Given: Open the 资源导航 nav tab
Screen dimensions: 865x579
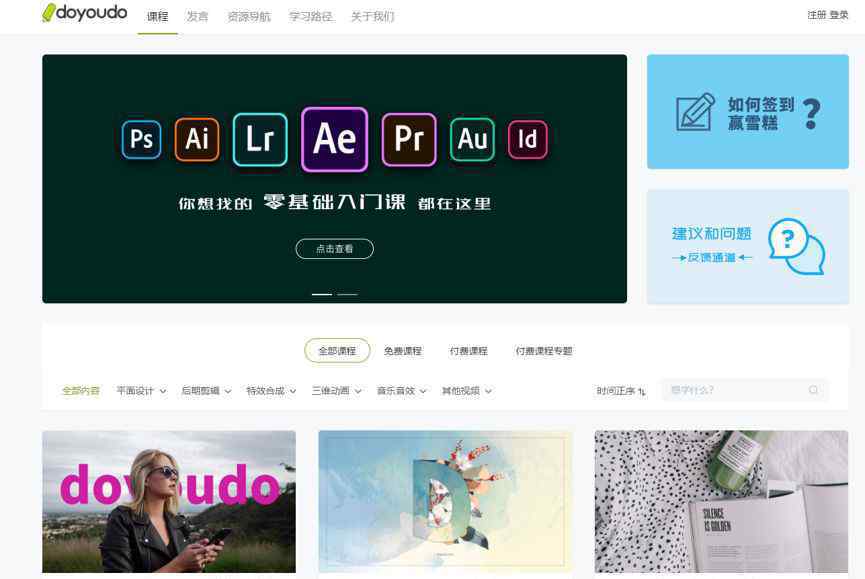Looking at the screenshot, I should [x=249, y=17].
